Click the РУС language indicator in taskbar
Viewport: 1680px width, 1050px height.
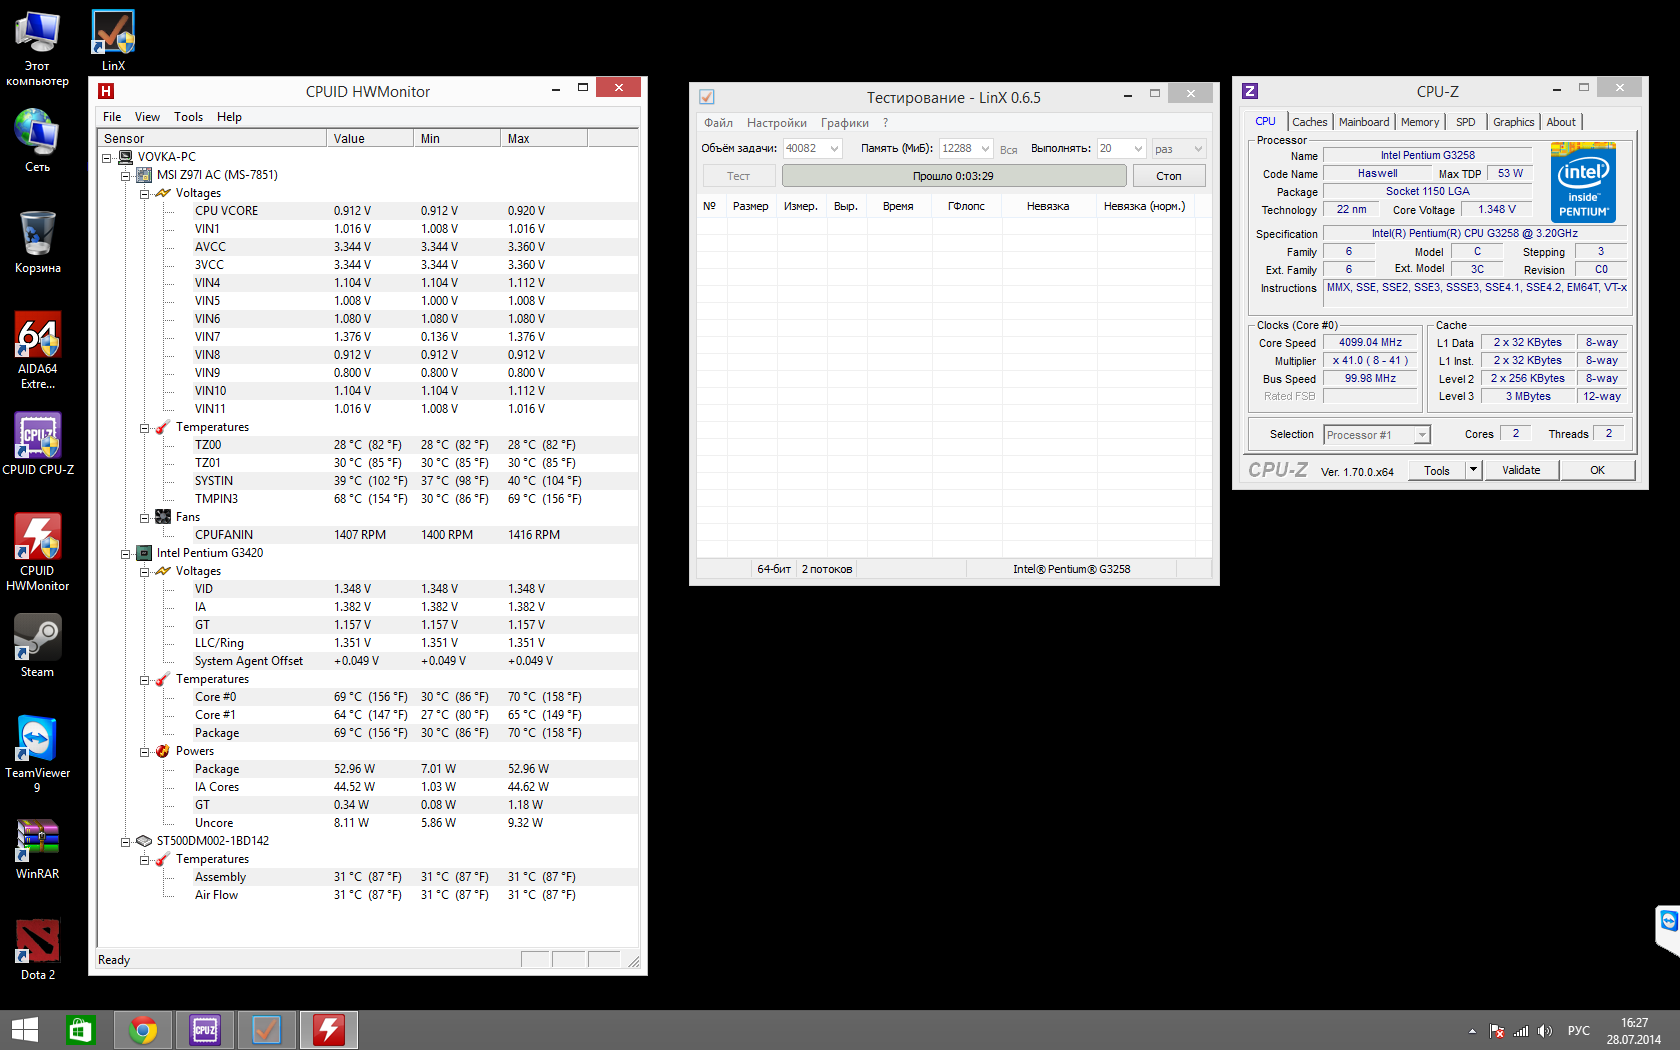1579,1031
